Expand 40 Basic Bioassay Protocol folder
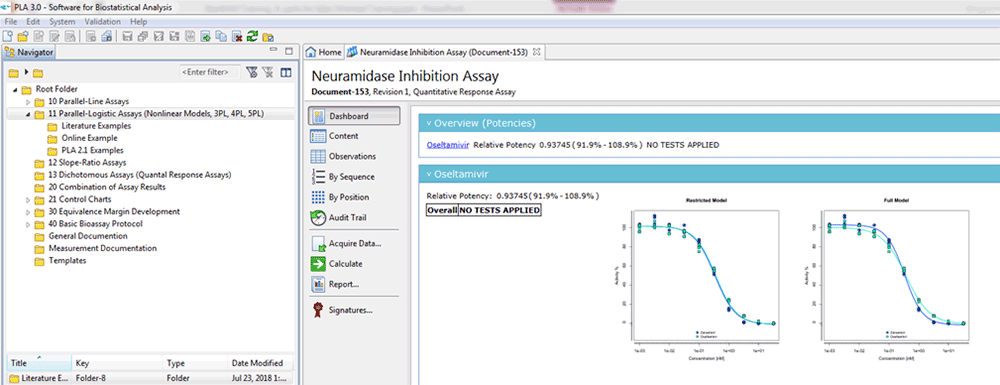The width and height of the screenshot is (1000, 385). [x=27, y=224]
